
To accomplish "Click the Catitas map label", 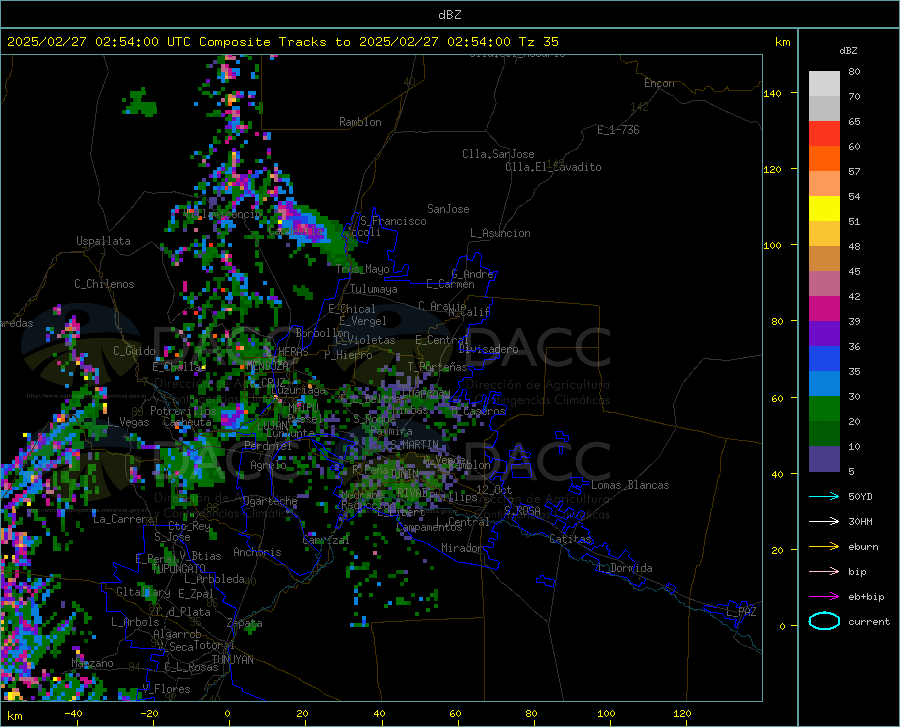I will pyautogui.click(x=570, y=539).
